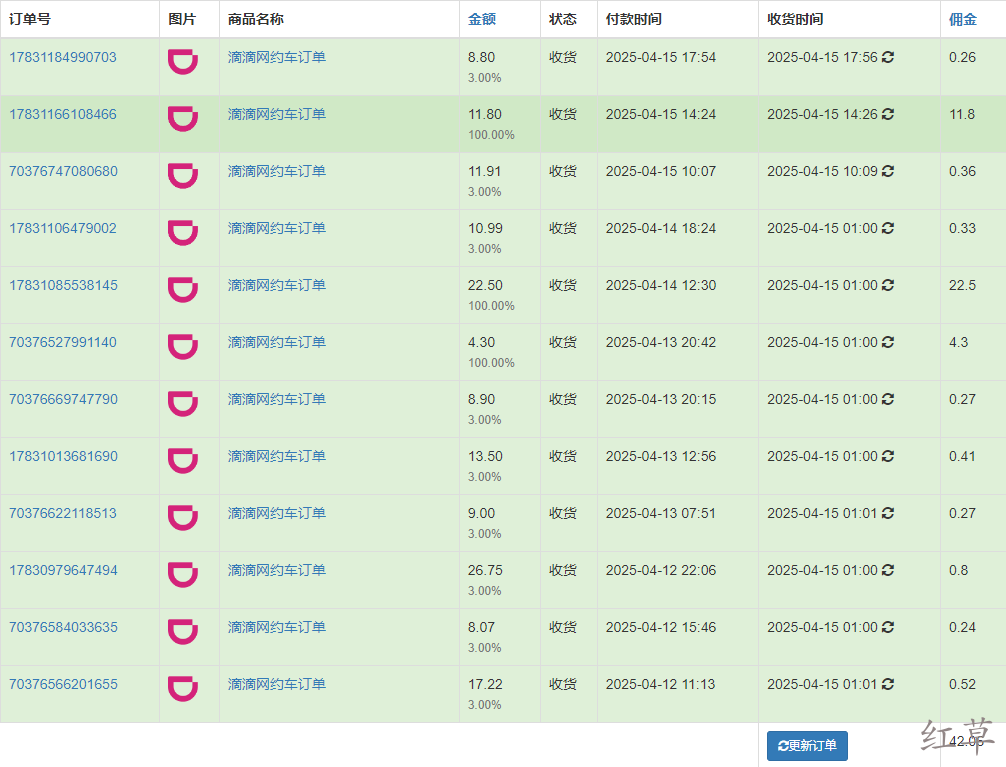Refresh icon in order 17831106479002 row
This screenshot has height=767, width=1006.
pyautogui.click(x=888, y=228)
